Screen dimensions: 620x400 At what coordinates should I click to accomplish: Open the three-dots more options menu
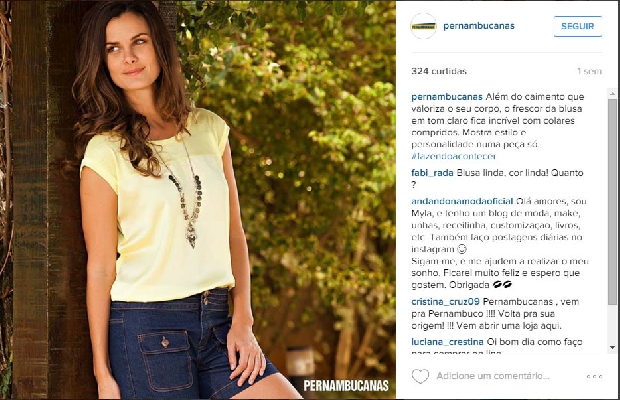coord(594,376)
